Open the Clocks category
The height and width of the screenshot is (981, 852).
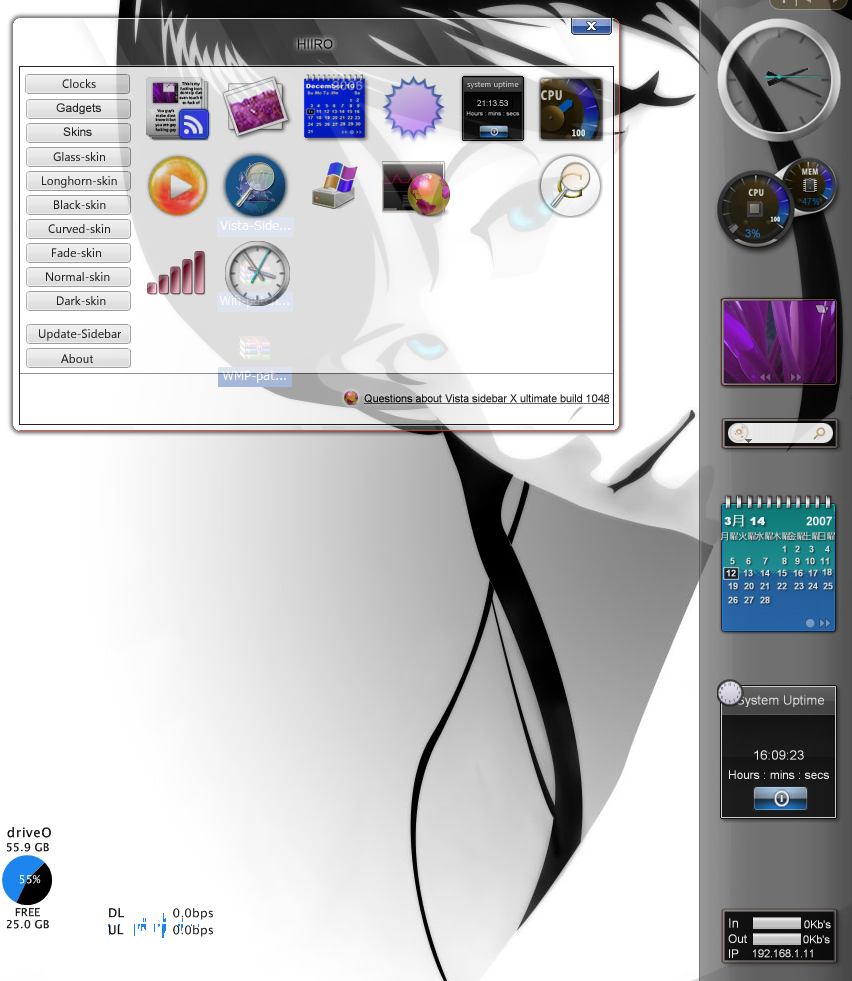[x=78, y=83]
